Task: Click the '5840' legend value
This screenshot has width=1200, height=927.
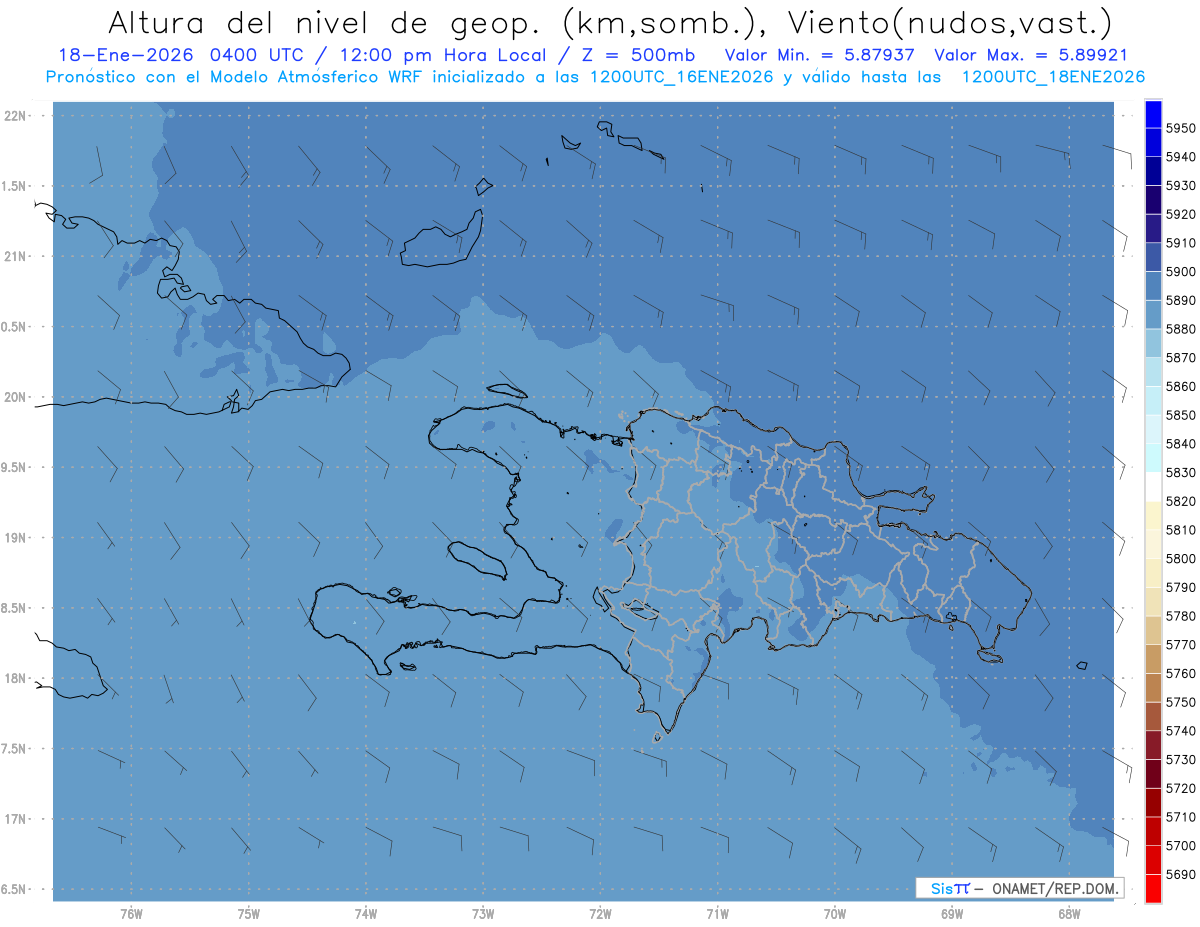Action: pyautogui.click(x=1181, y=444)
